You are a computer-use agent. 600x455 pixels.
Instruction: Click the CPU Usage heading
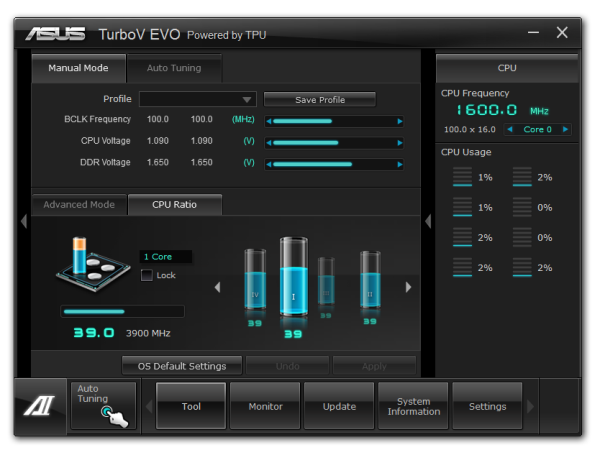click(x=466, y=152)
